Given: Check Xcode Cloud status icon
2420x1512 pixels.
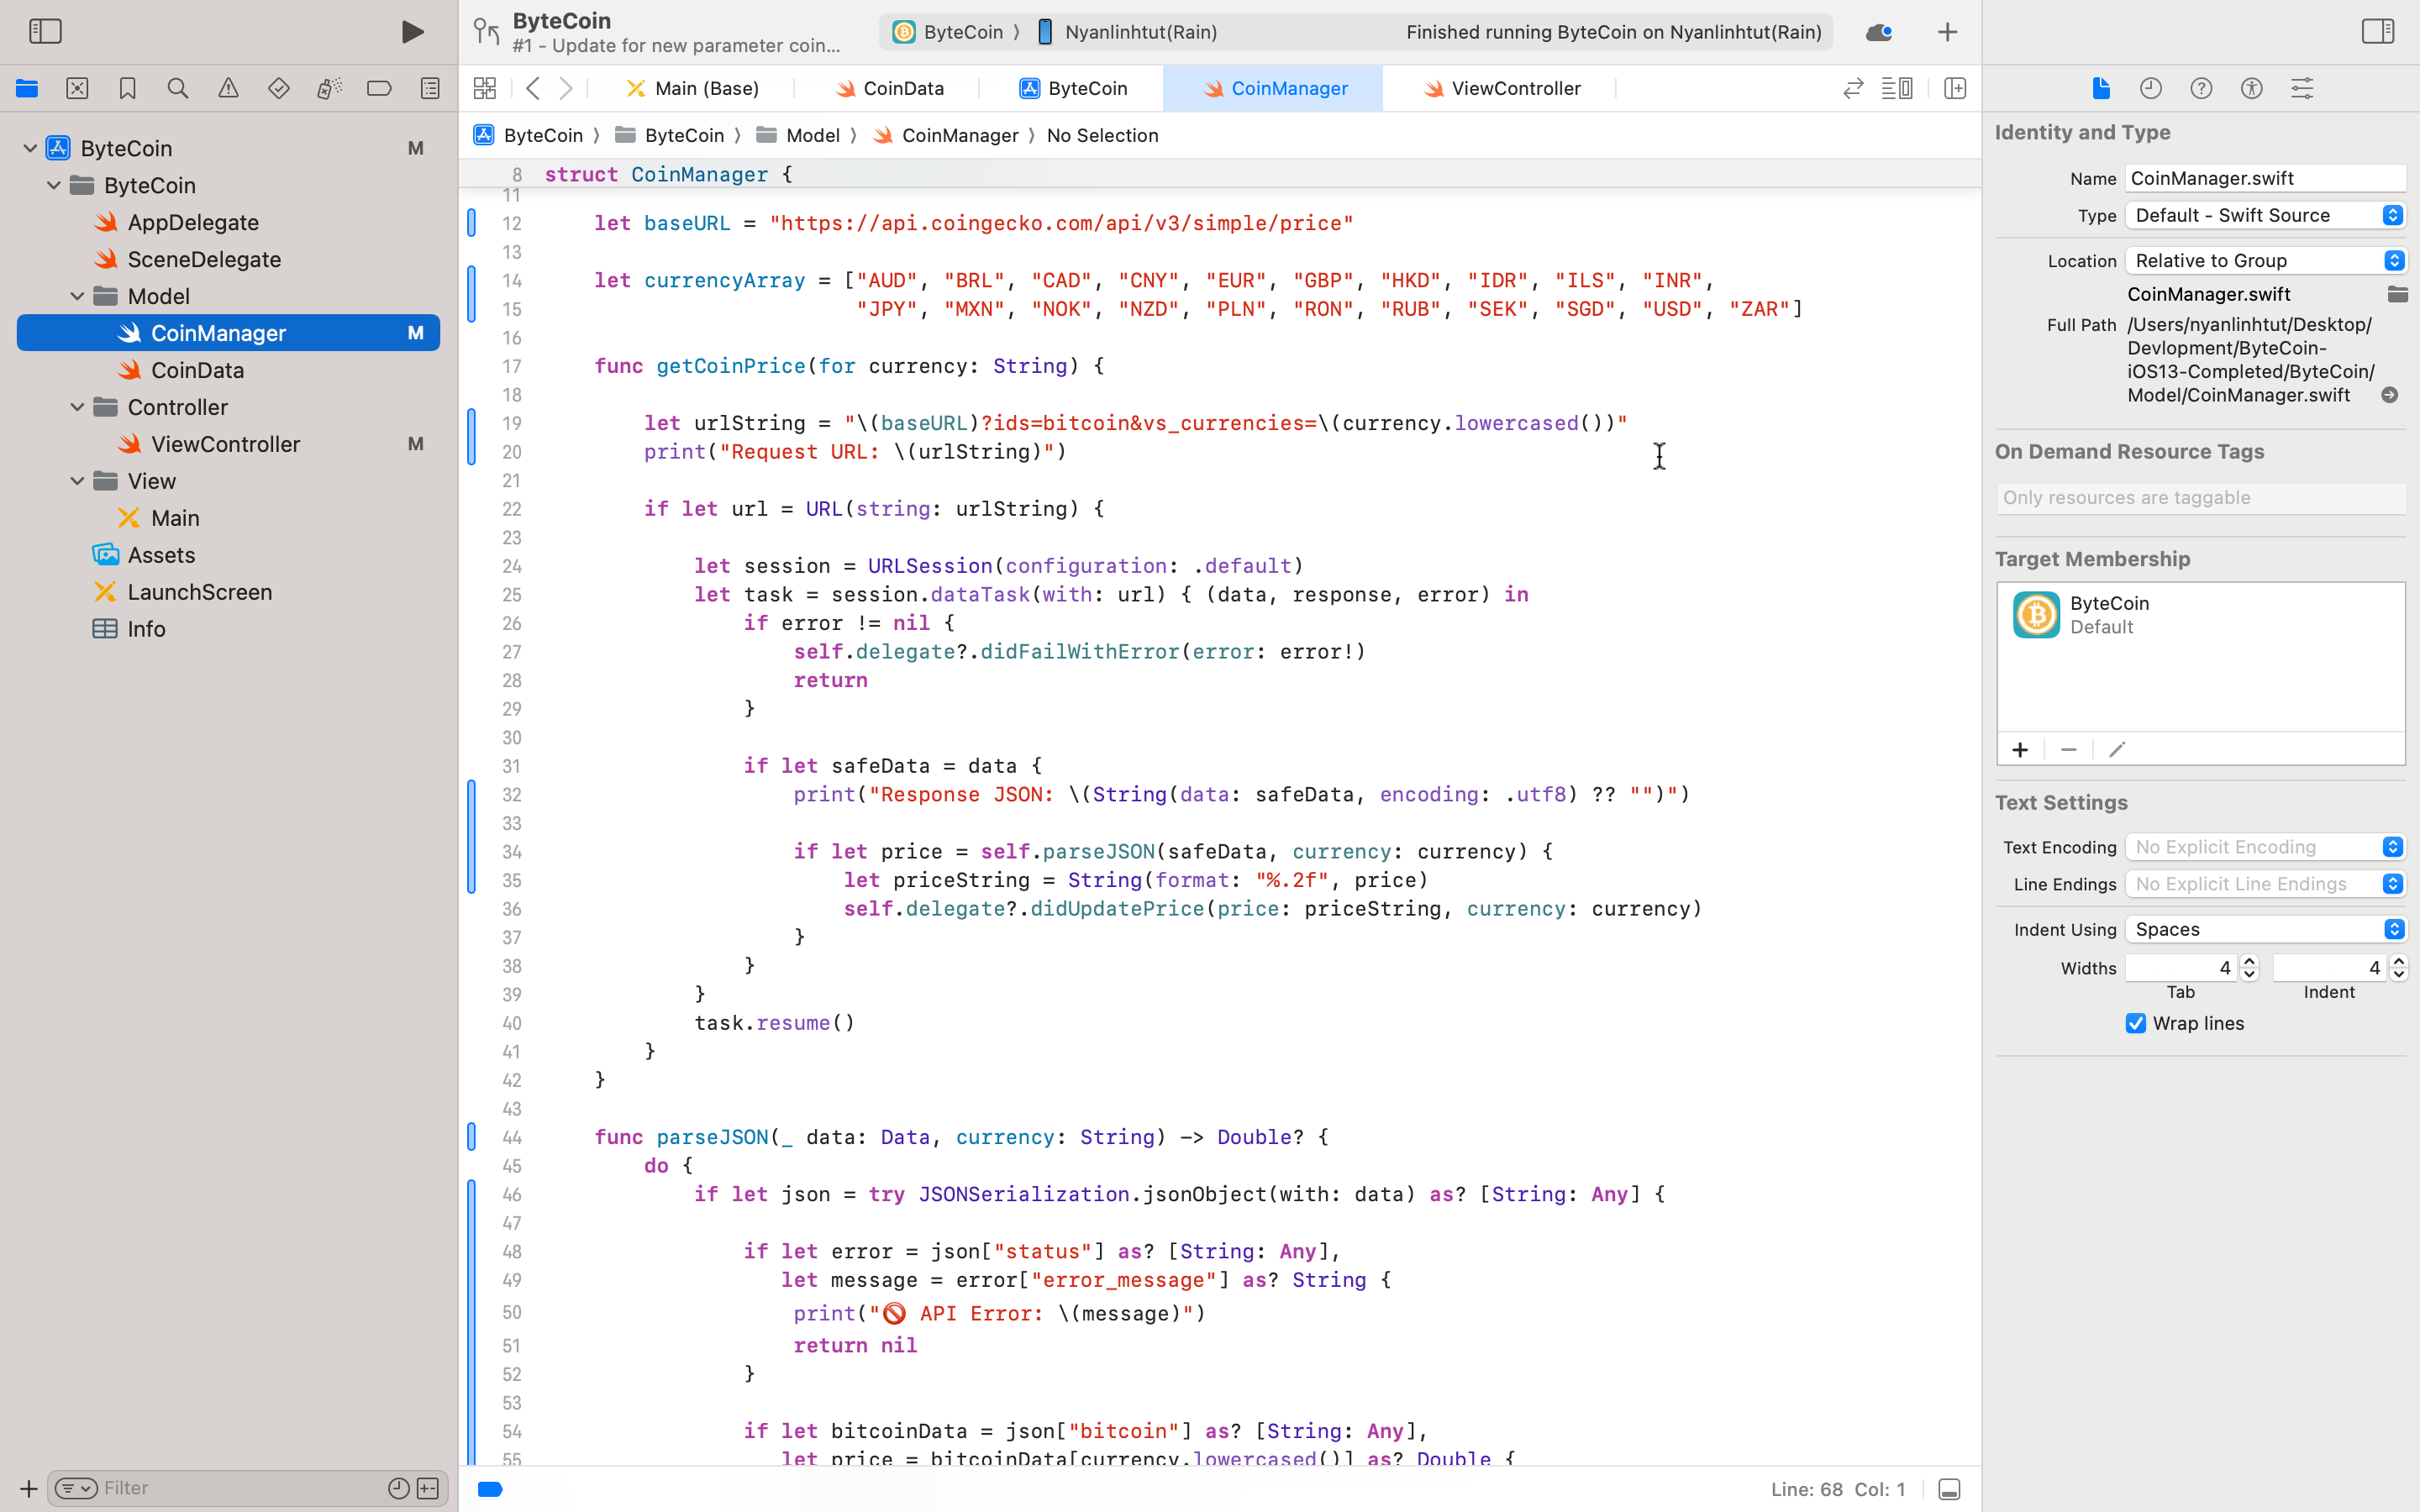Looking at the screenshot, I should (x=1878, y=32).
